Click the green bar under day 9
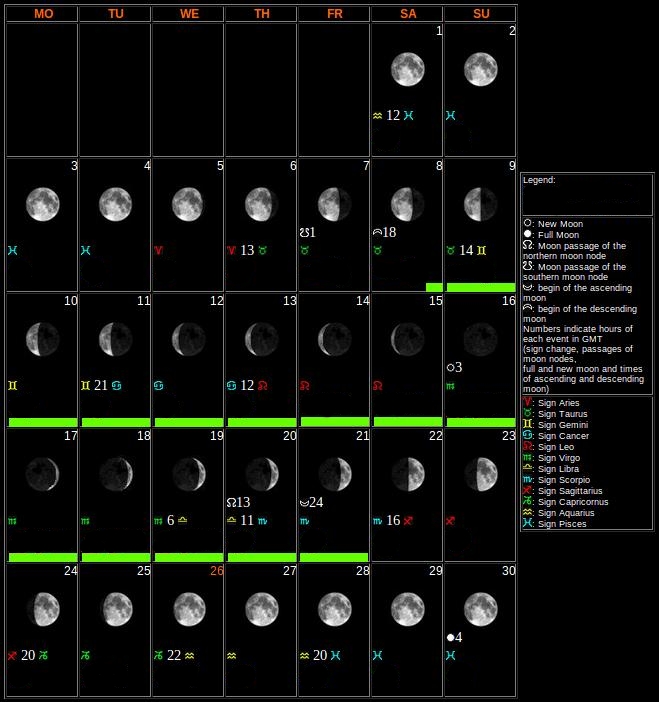 (480, 287)
